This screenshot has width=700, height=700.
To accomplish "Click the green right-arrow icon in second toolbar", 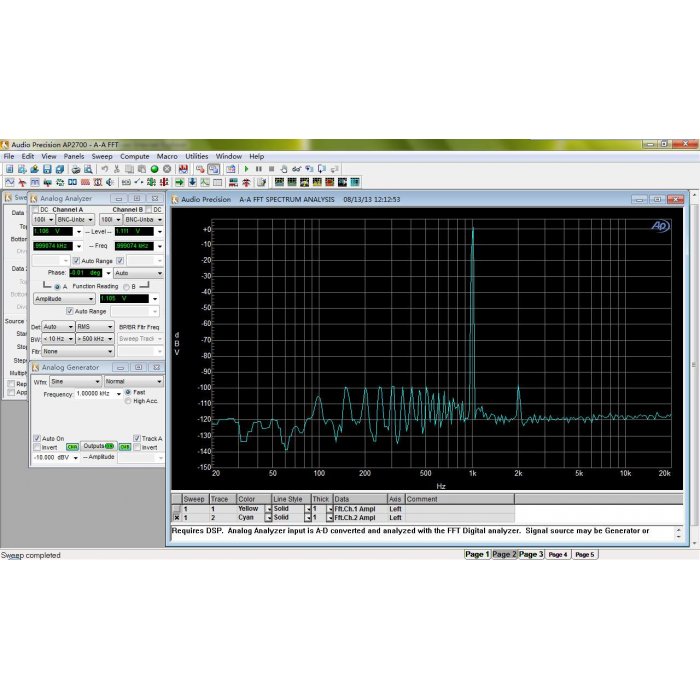I will point(179,182).
